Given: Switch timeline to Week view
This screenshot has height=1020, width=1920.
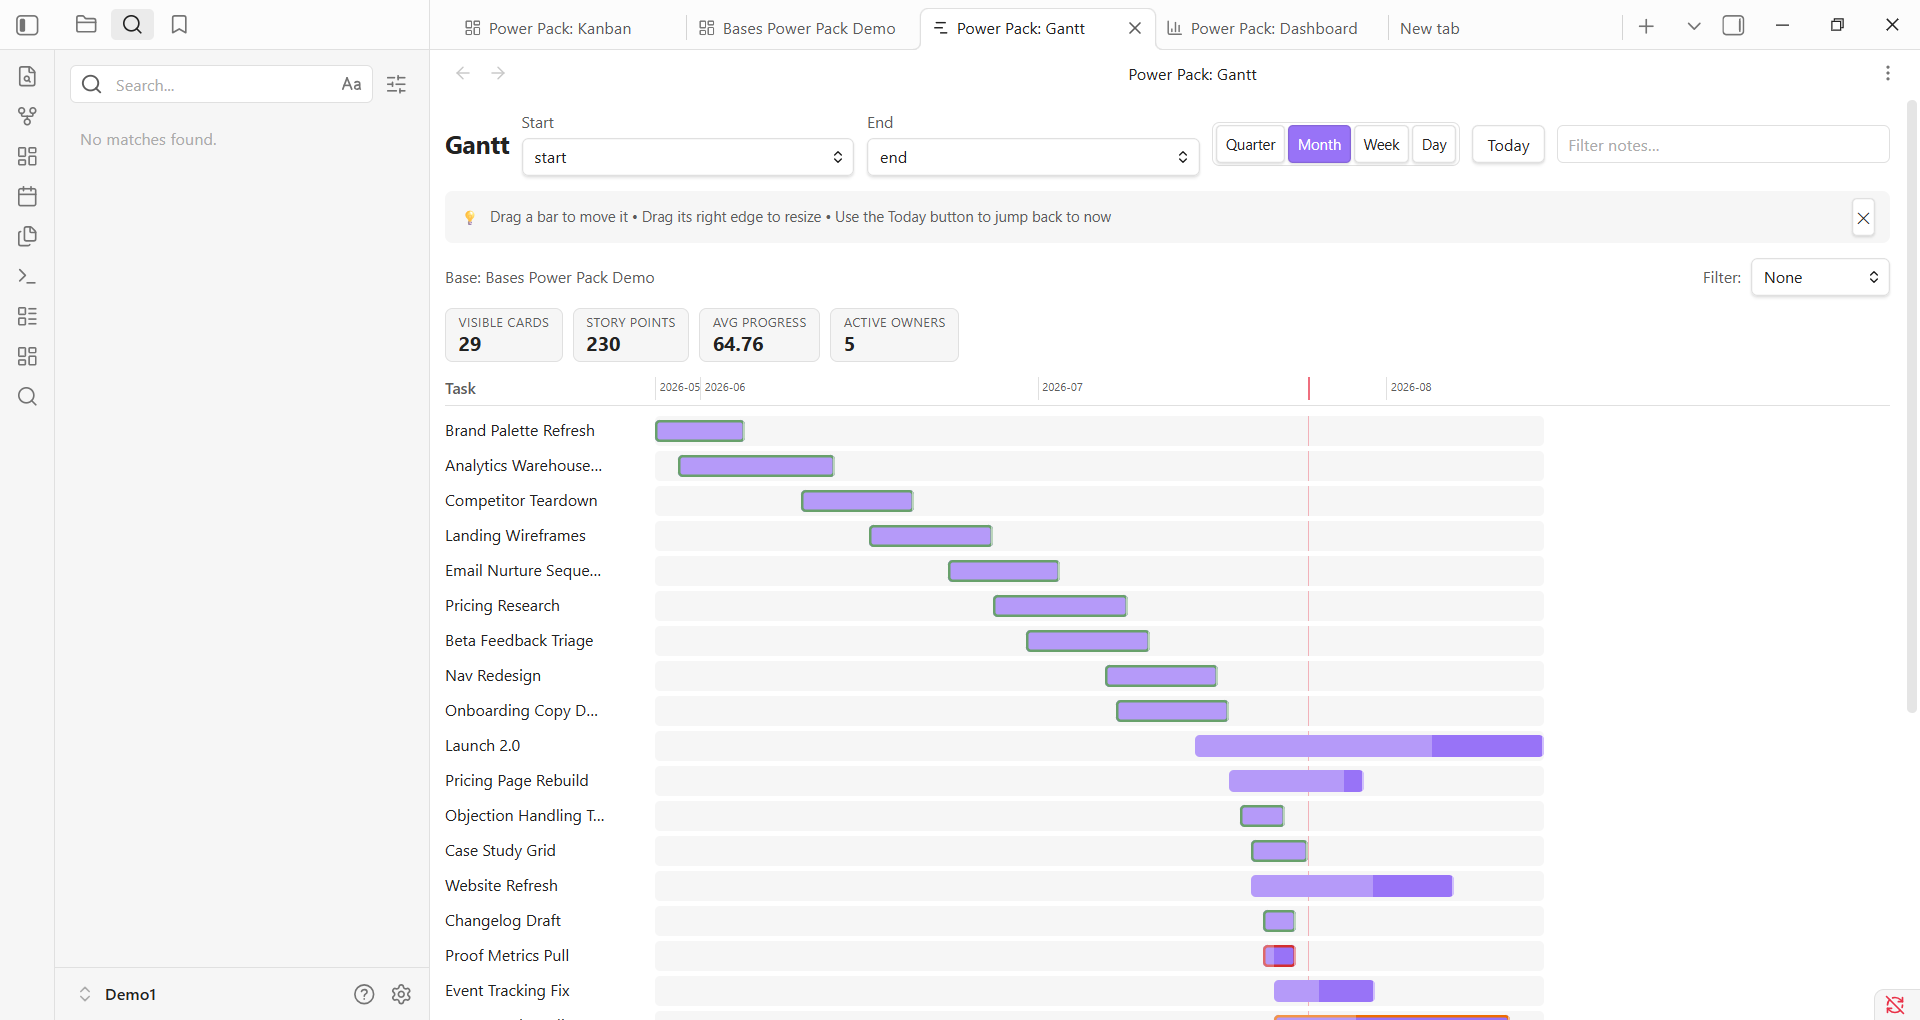Looking at the screenshot, I should pos(1381,145).
